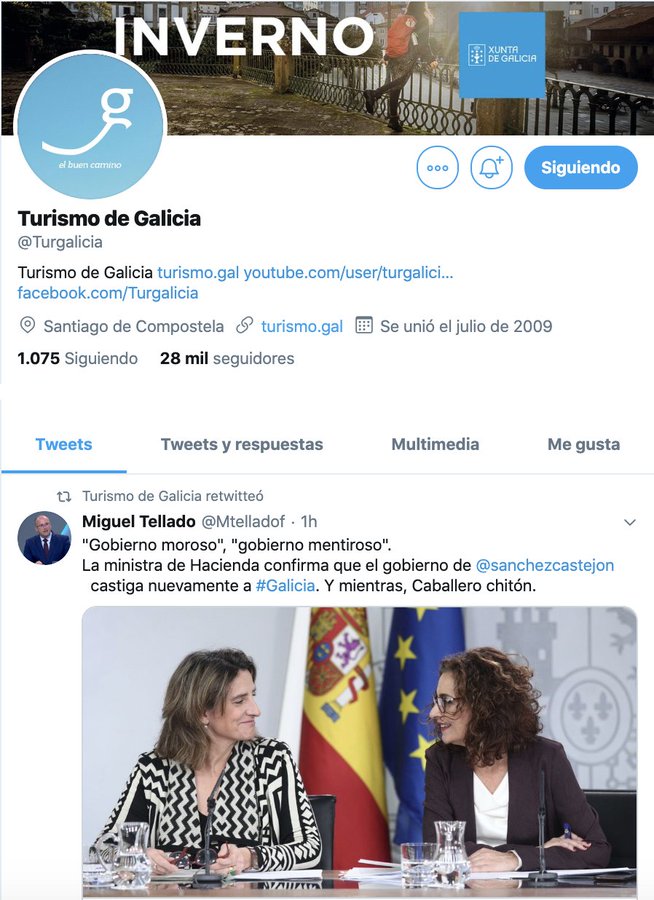Click the location pin icon near Santiago
This screenshot has width=654, height=900.
point(27,325)
